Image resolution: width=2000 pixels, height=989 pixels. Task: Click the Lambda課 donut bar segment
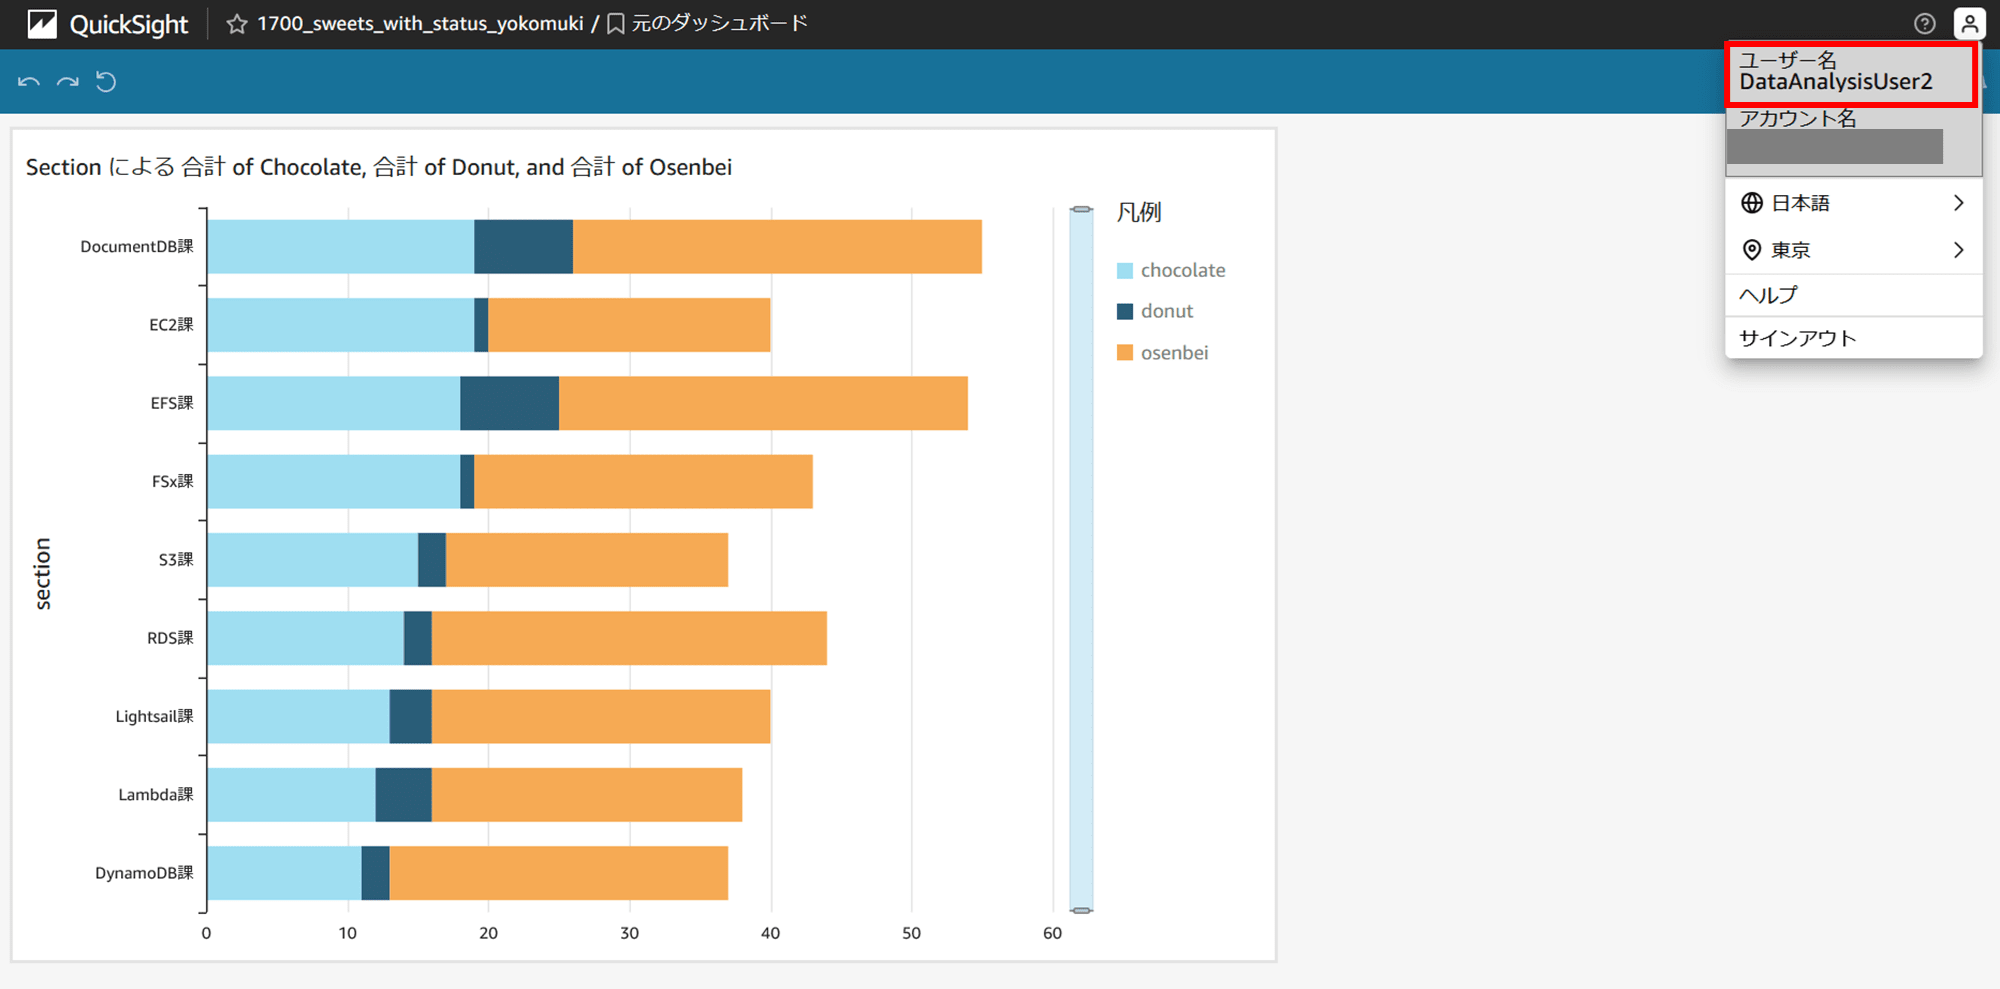pos(403,794)
